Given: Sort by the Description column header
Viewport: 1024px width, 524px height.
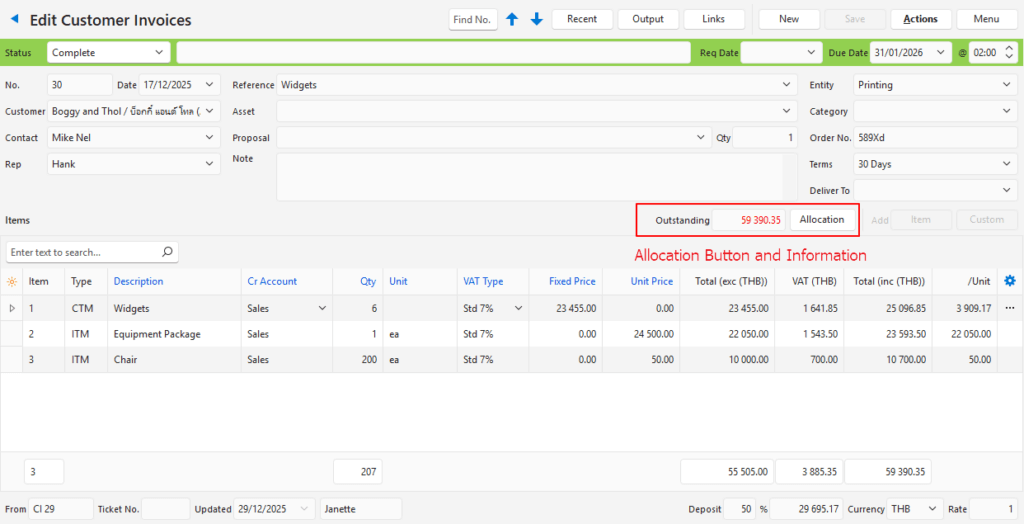Looking at the screenshot, I should coord(138,281).
